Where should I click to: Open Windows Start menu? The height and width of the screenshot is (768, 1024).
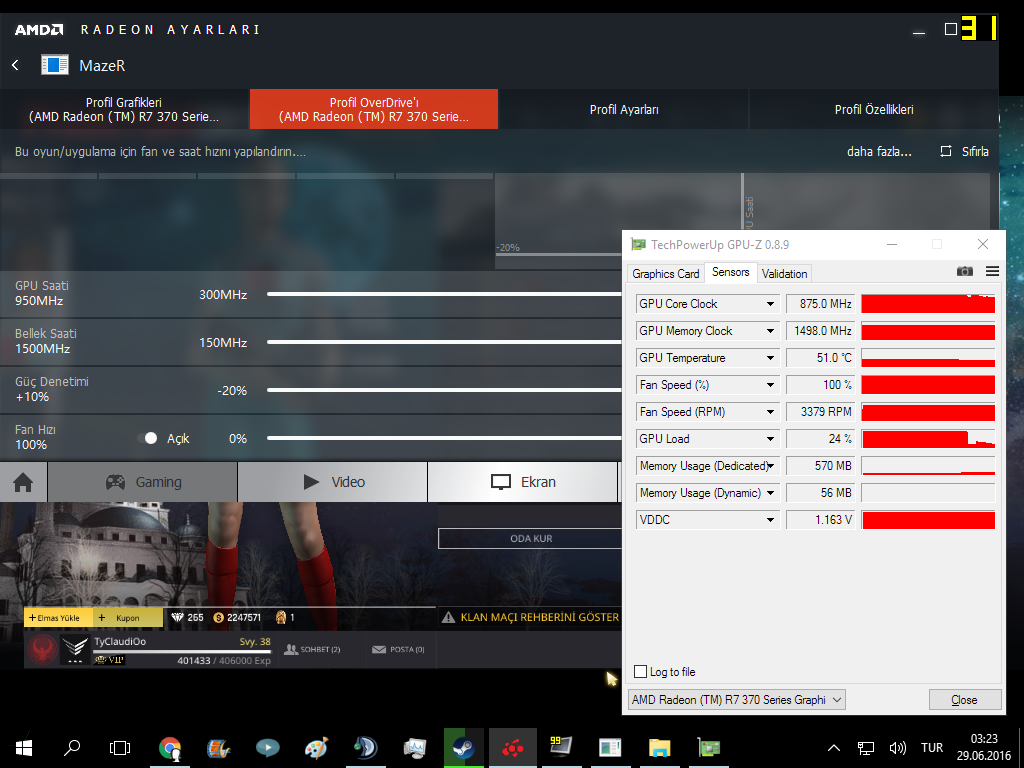[24, 748]
